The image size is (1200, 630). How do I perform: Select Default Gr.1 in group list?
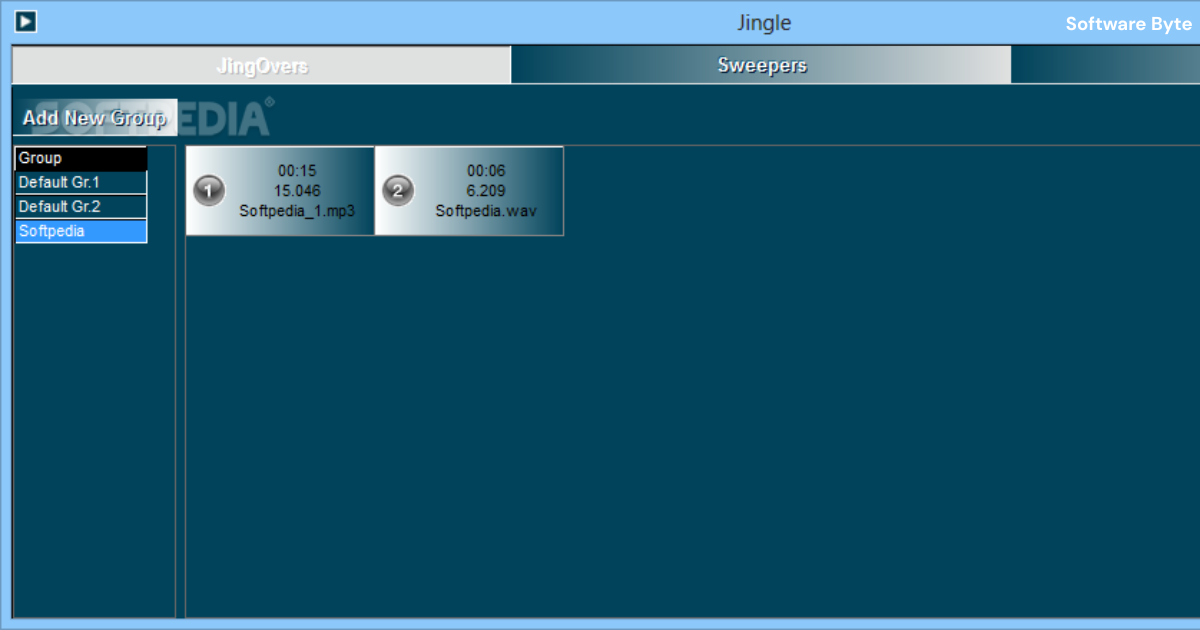coord(81,183)
